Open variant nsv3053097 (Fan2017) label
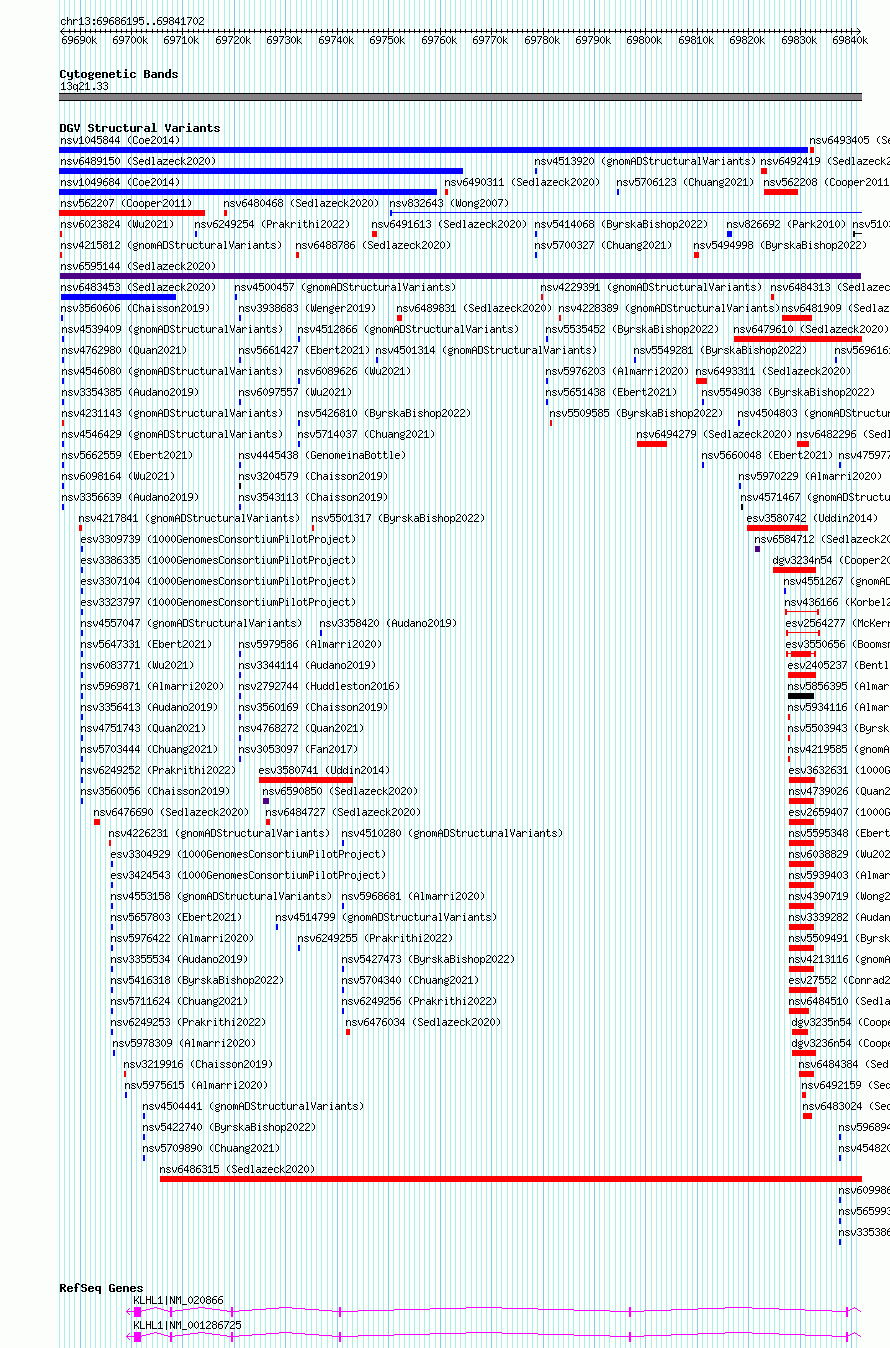This screenshot has height=1348, width=890. click(298, 749)
